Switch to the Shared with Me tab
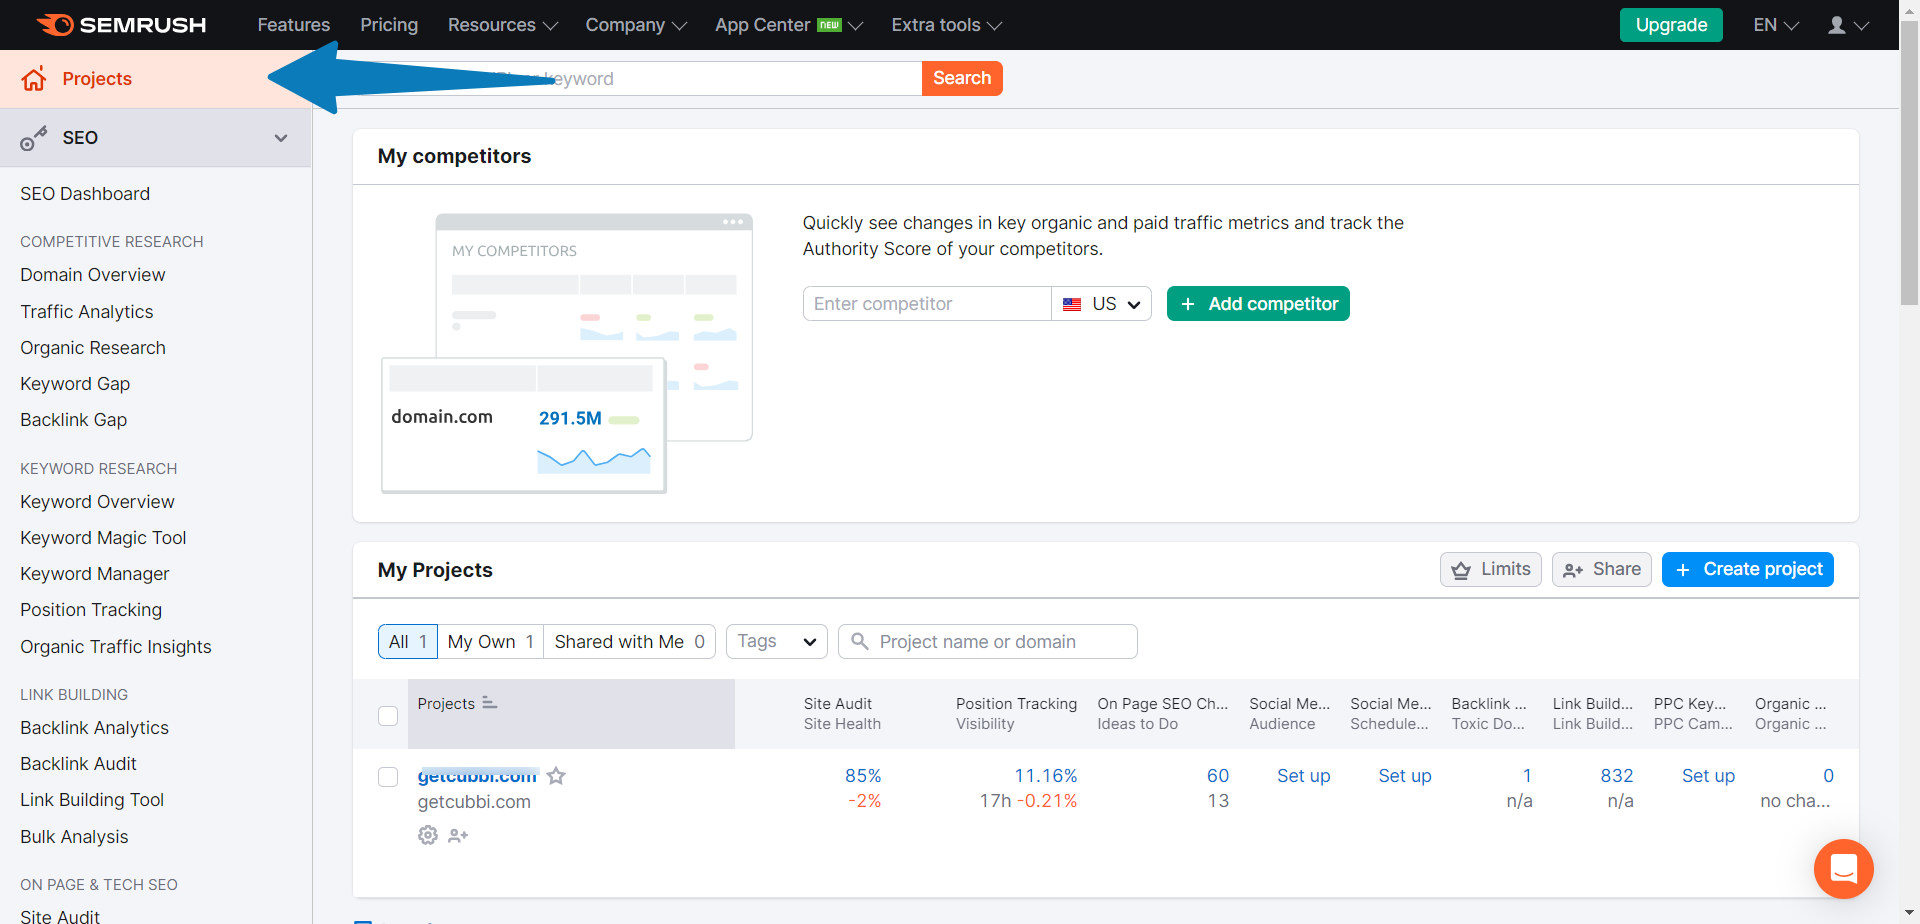The width and height of the screenshot is (1920, 924). coord(621,641)
